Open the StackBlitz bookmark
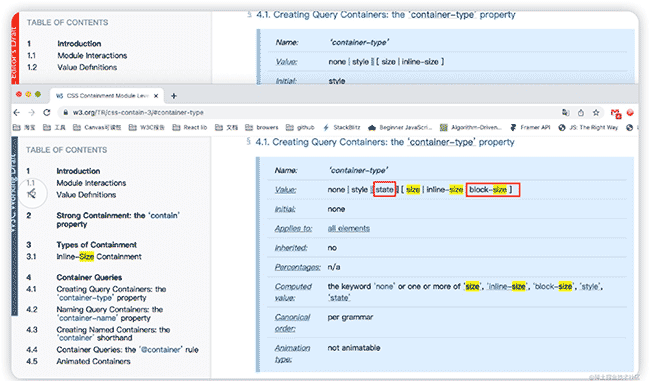The image size is (650, 381). (x=342, y=127)
